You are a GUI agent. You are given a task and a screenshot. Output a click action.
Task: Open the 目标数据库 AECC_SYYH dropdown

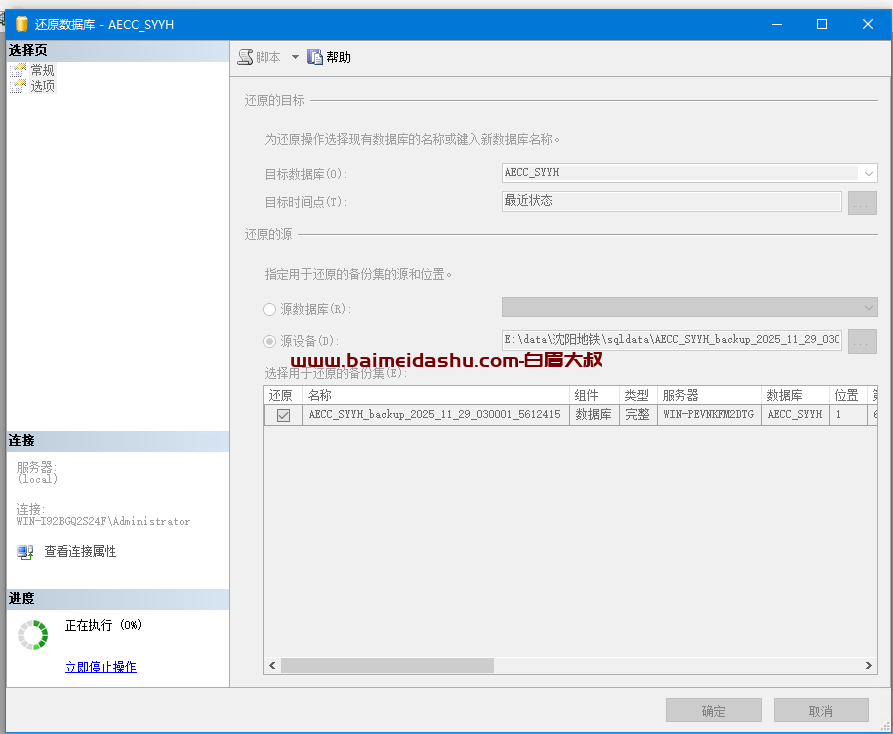(868, 173)
